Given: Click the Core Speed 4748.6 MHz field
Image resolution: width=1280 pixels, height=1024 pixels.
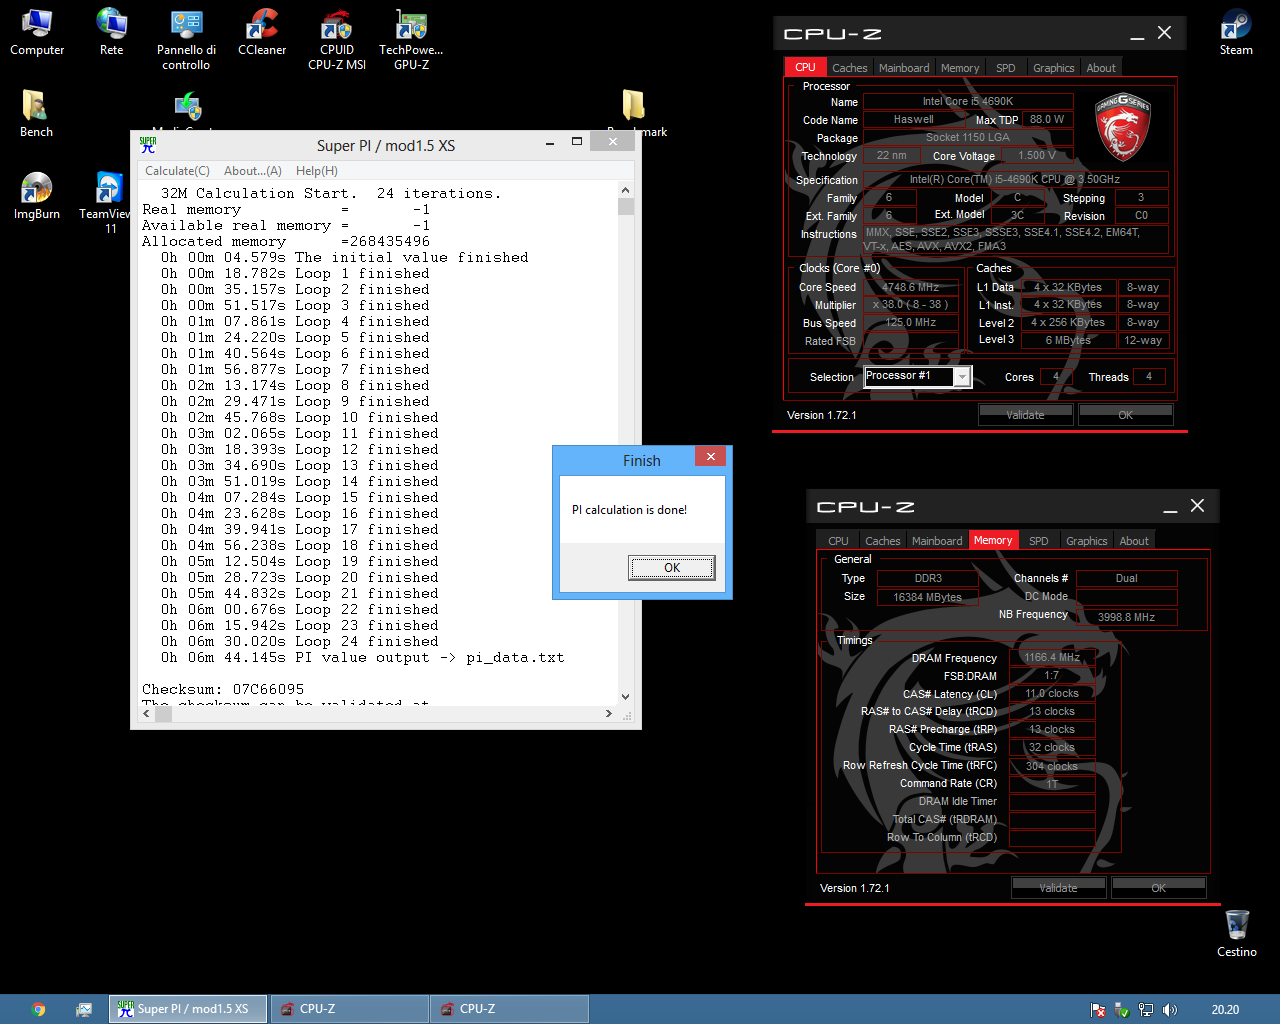Looking at the screenshot, I should [x=910, y=287].
